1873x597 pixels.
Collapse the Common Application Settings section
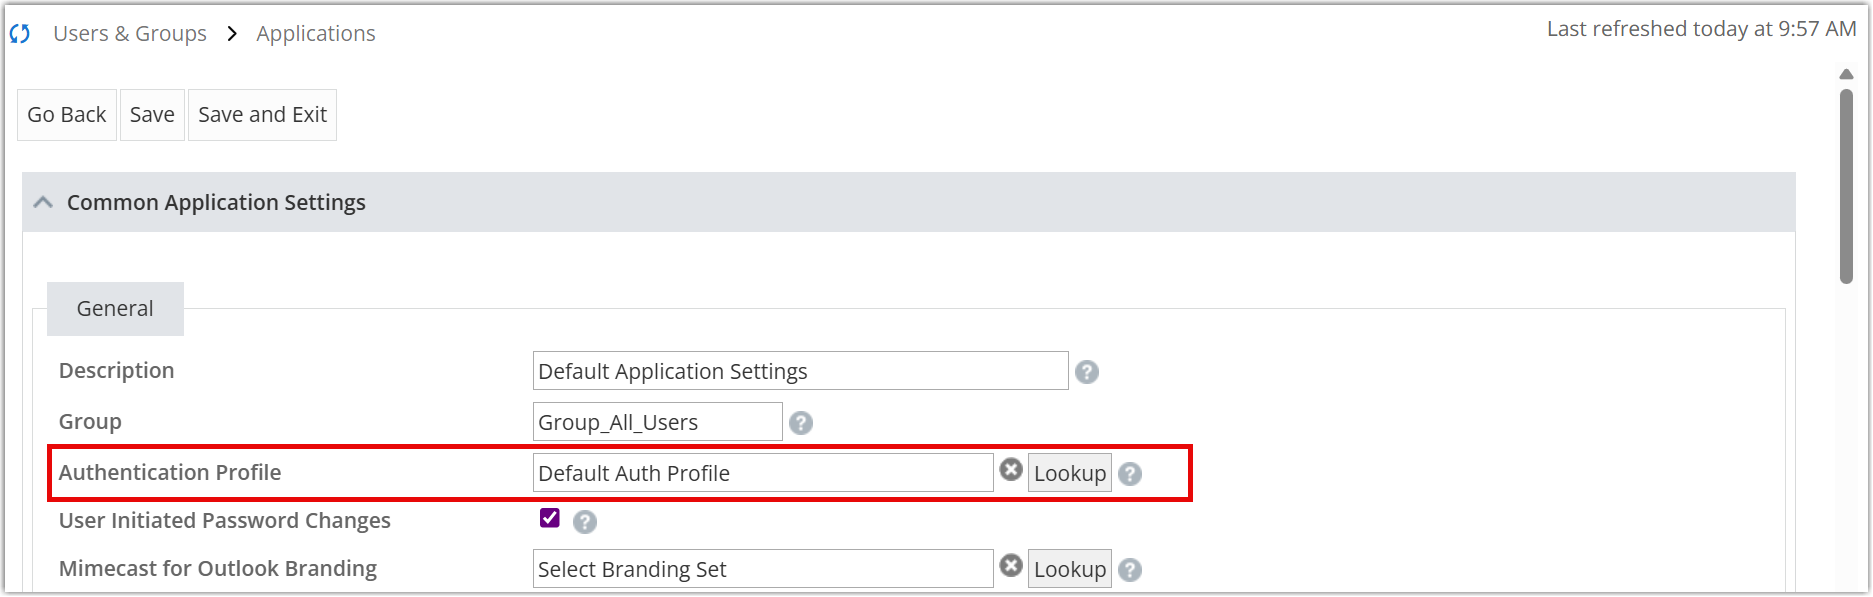[42, 201]
